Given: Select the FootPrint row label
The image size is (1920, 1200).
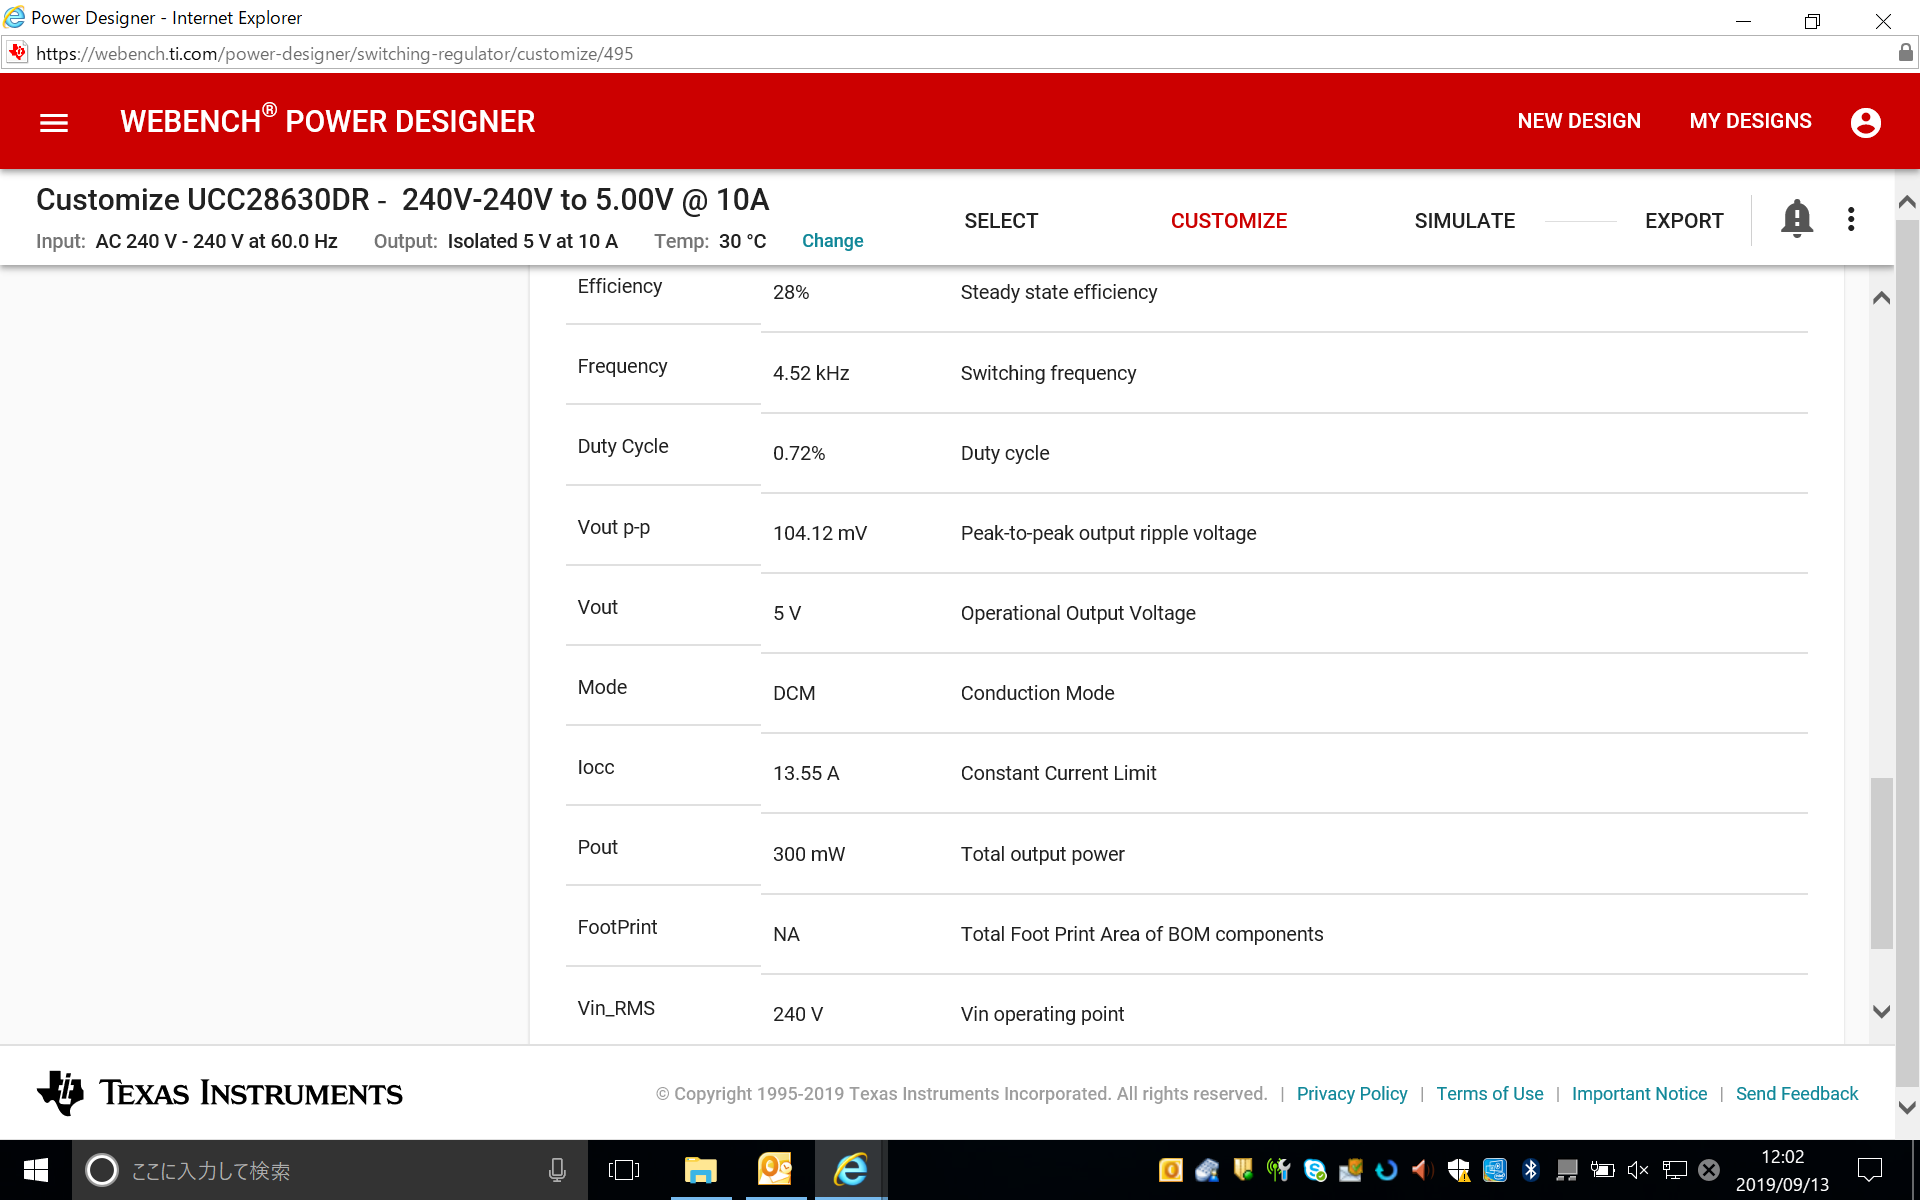Looking at the screenshot, I should [617, 928].
